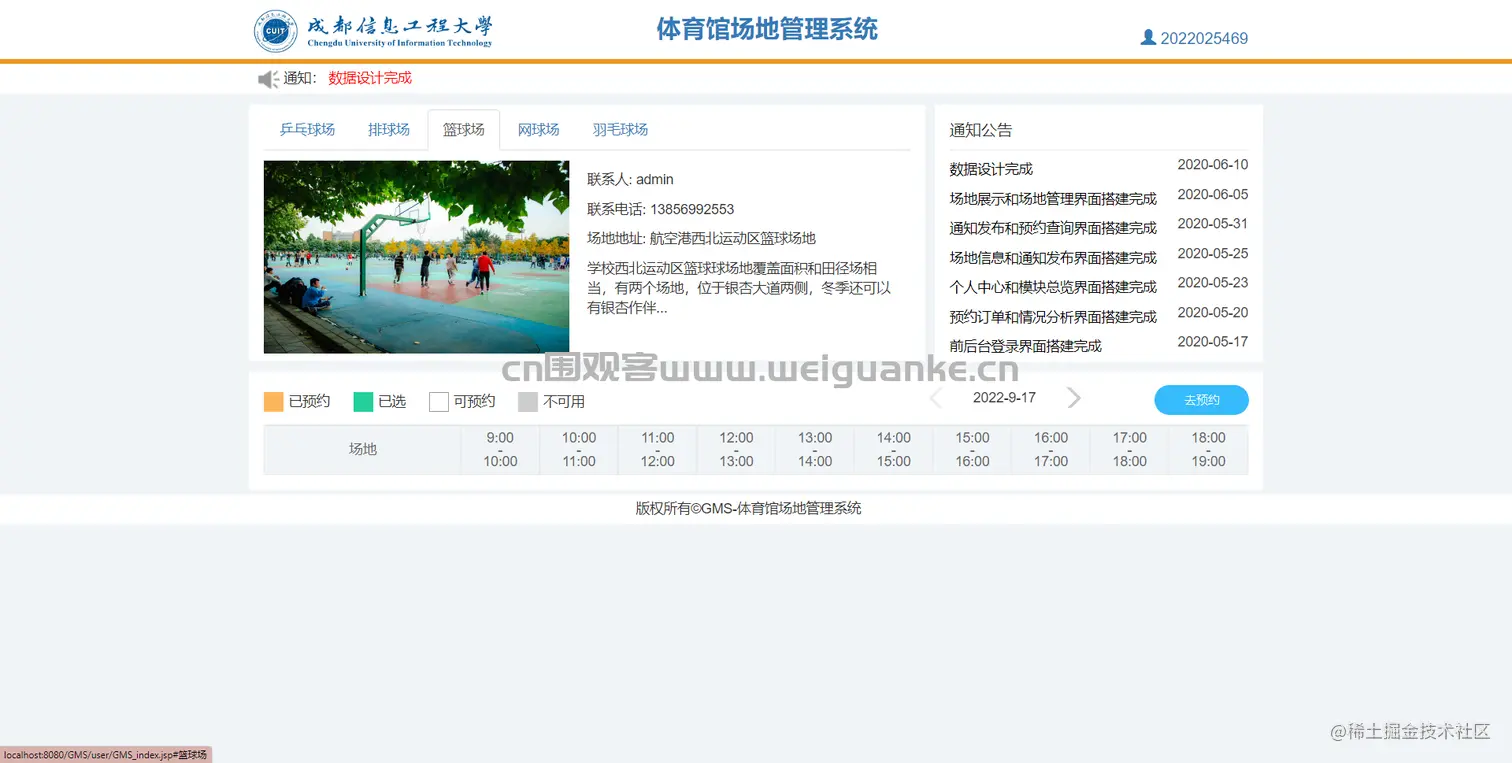1512x763 pixels.
Task: Click the speaker notification icon
Action: coord(268,79)
